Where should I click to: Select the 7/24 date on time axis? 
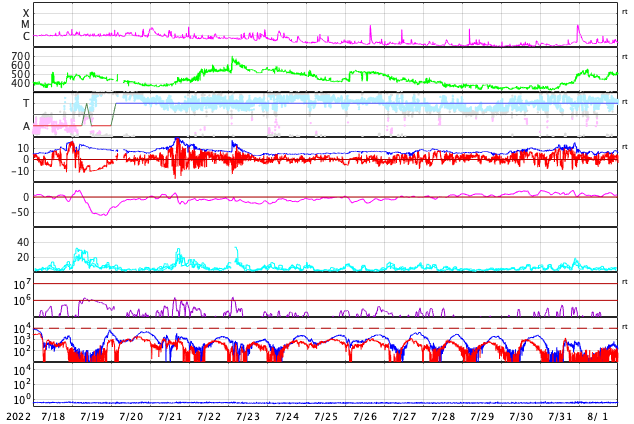tap(287, 416)
